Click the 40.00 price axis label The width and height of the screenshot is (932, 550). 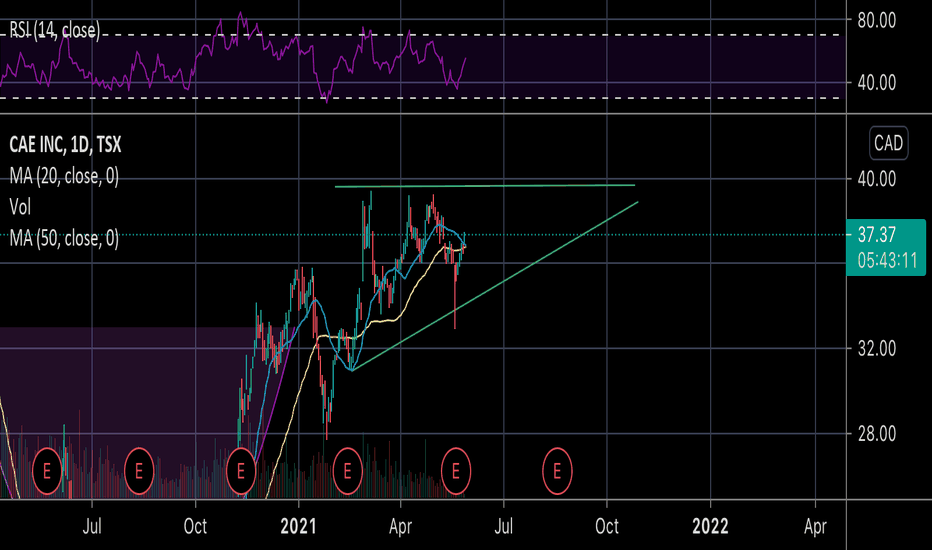[x=877, y=179]
